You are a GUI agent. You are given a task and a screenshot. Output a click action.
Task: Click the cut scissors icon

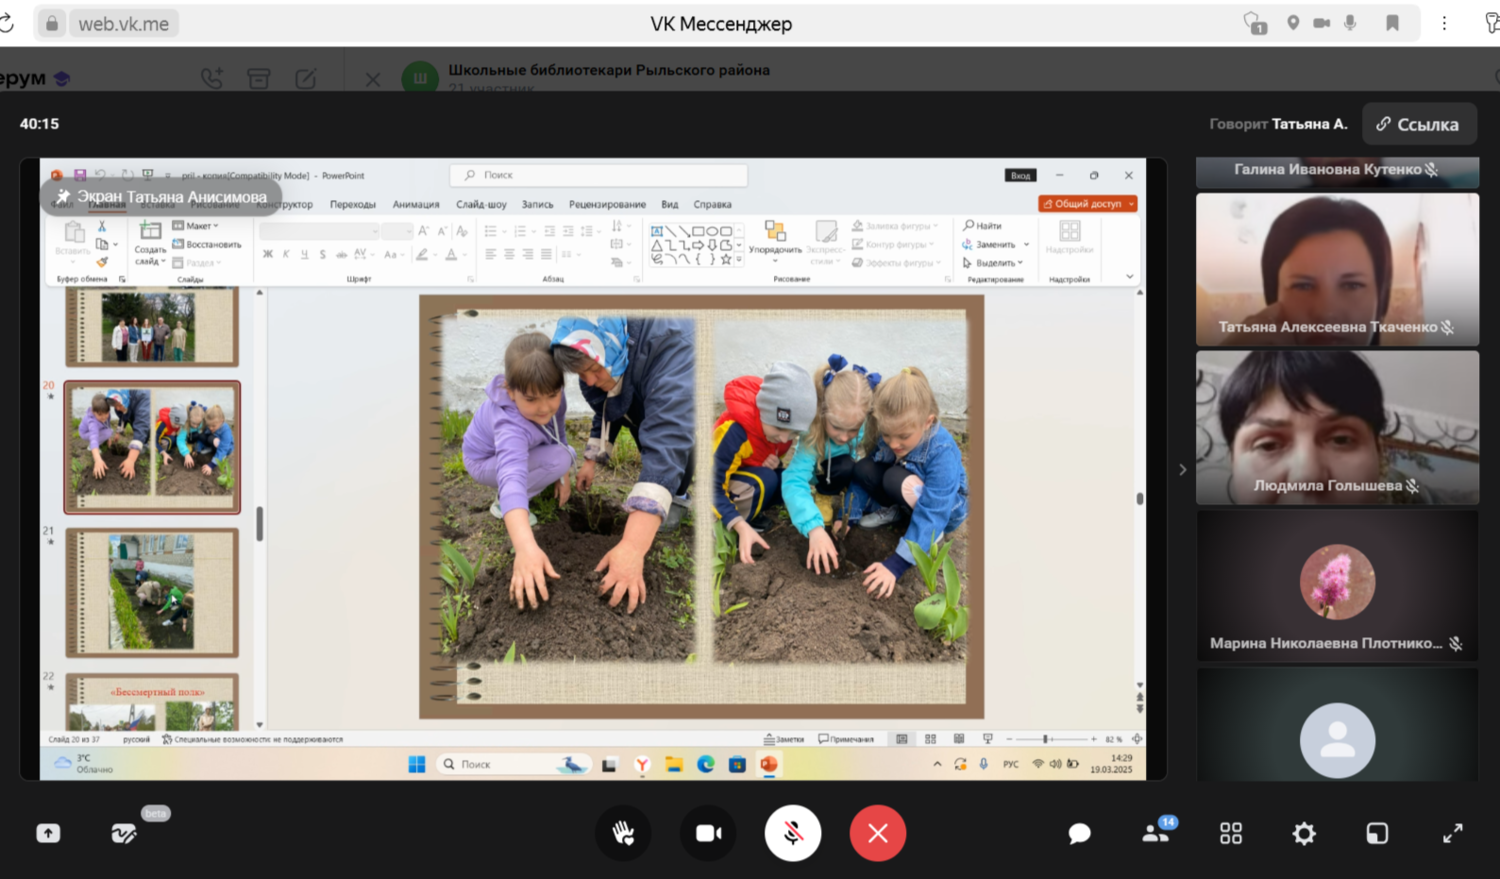[102, 227]
